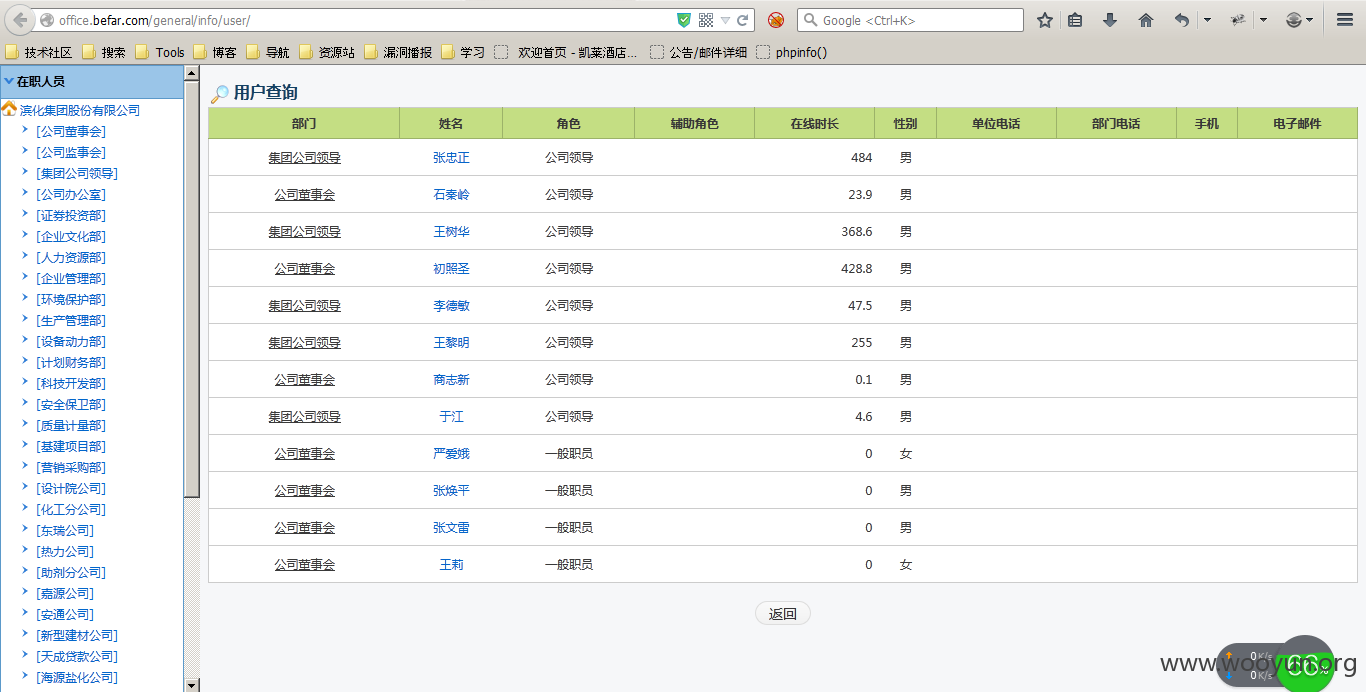Open user link 初照圣
1366x692 pixels.
pyautogui.click(x=451, y=268)
